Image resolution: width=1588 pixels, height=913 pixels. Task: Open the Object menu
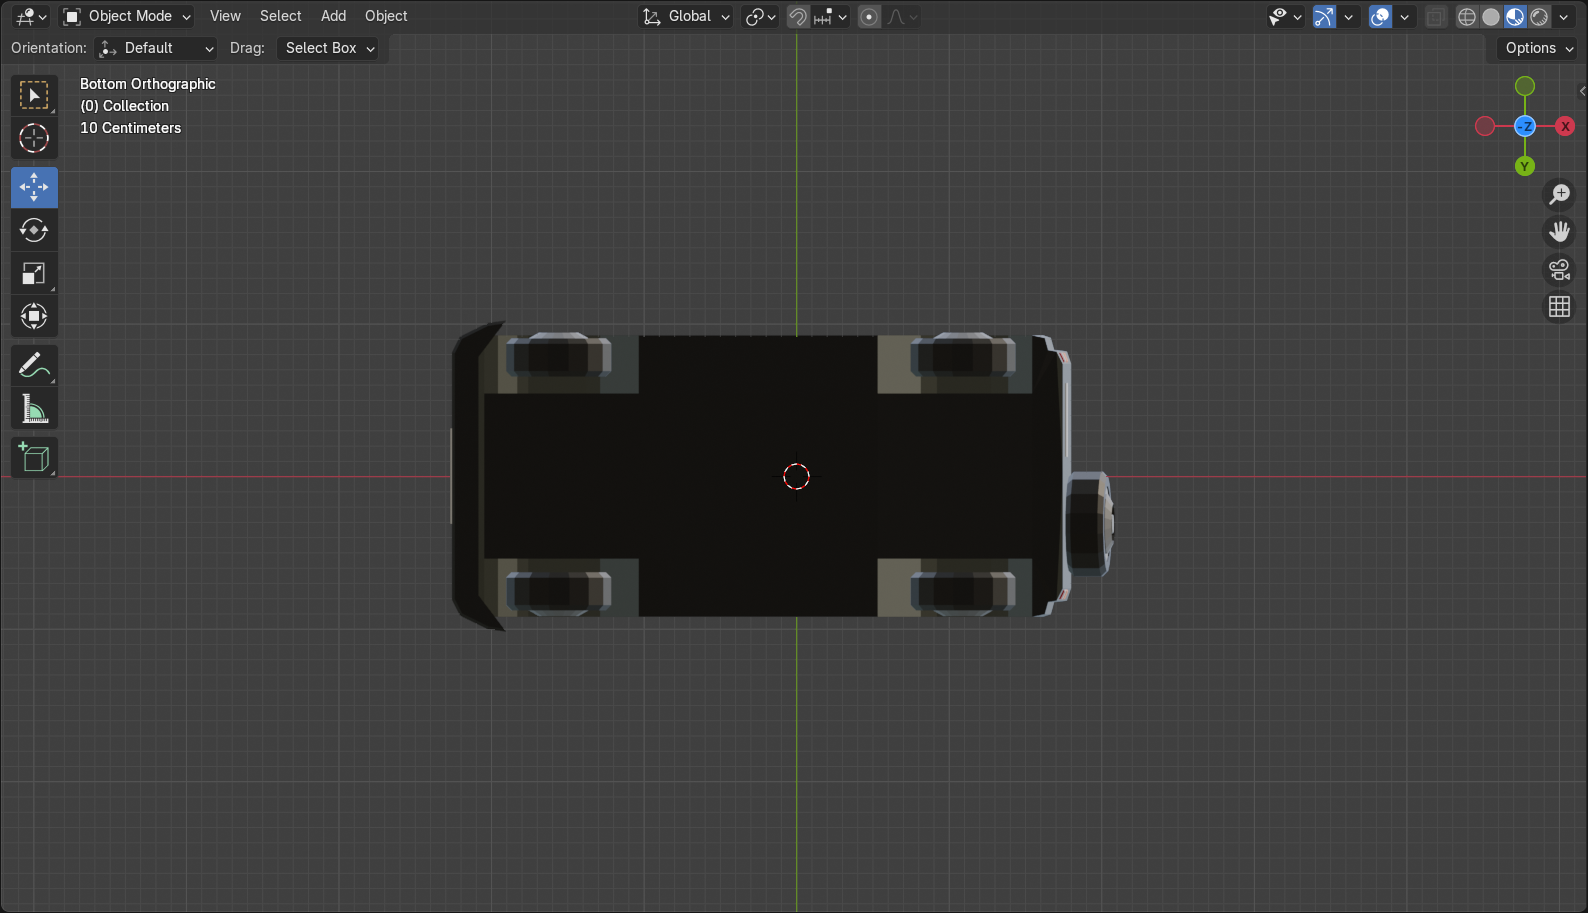386,16
